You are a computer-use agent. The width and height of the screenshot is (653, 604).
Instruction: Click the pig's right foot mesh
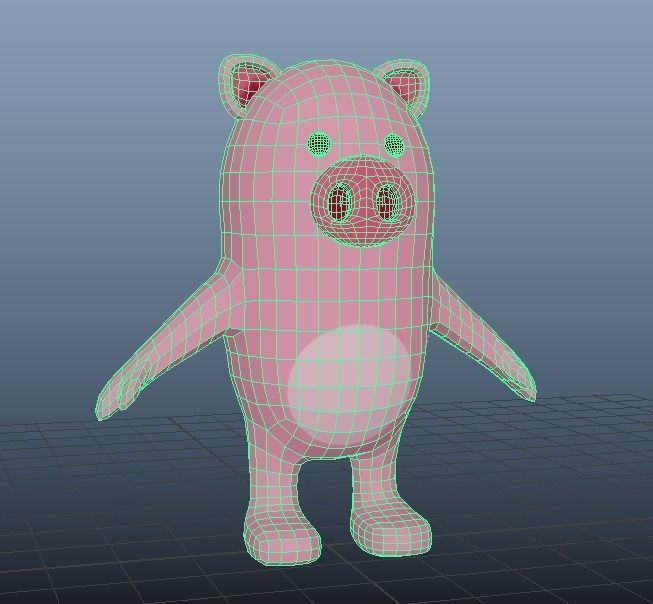(389, 531)
